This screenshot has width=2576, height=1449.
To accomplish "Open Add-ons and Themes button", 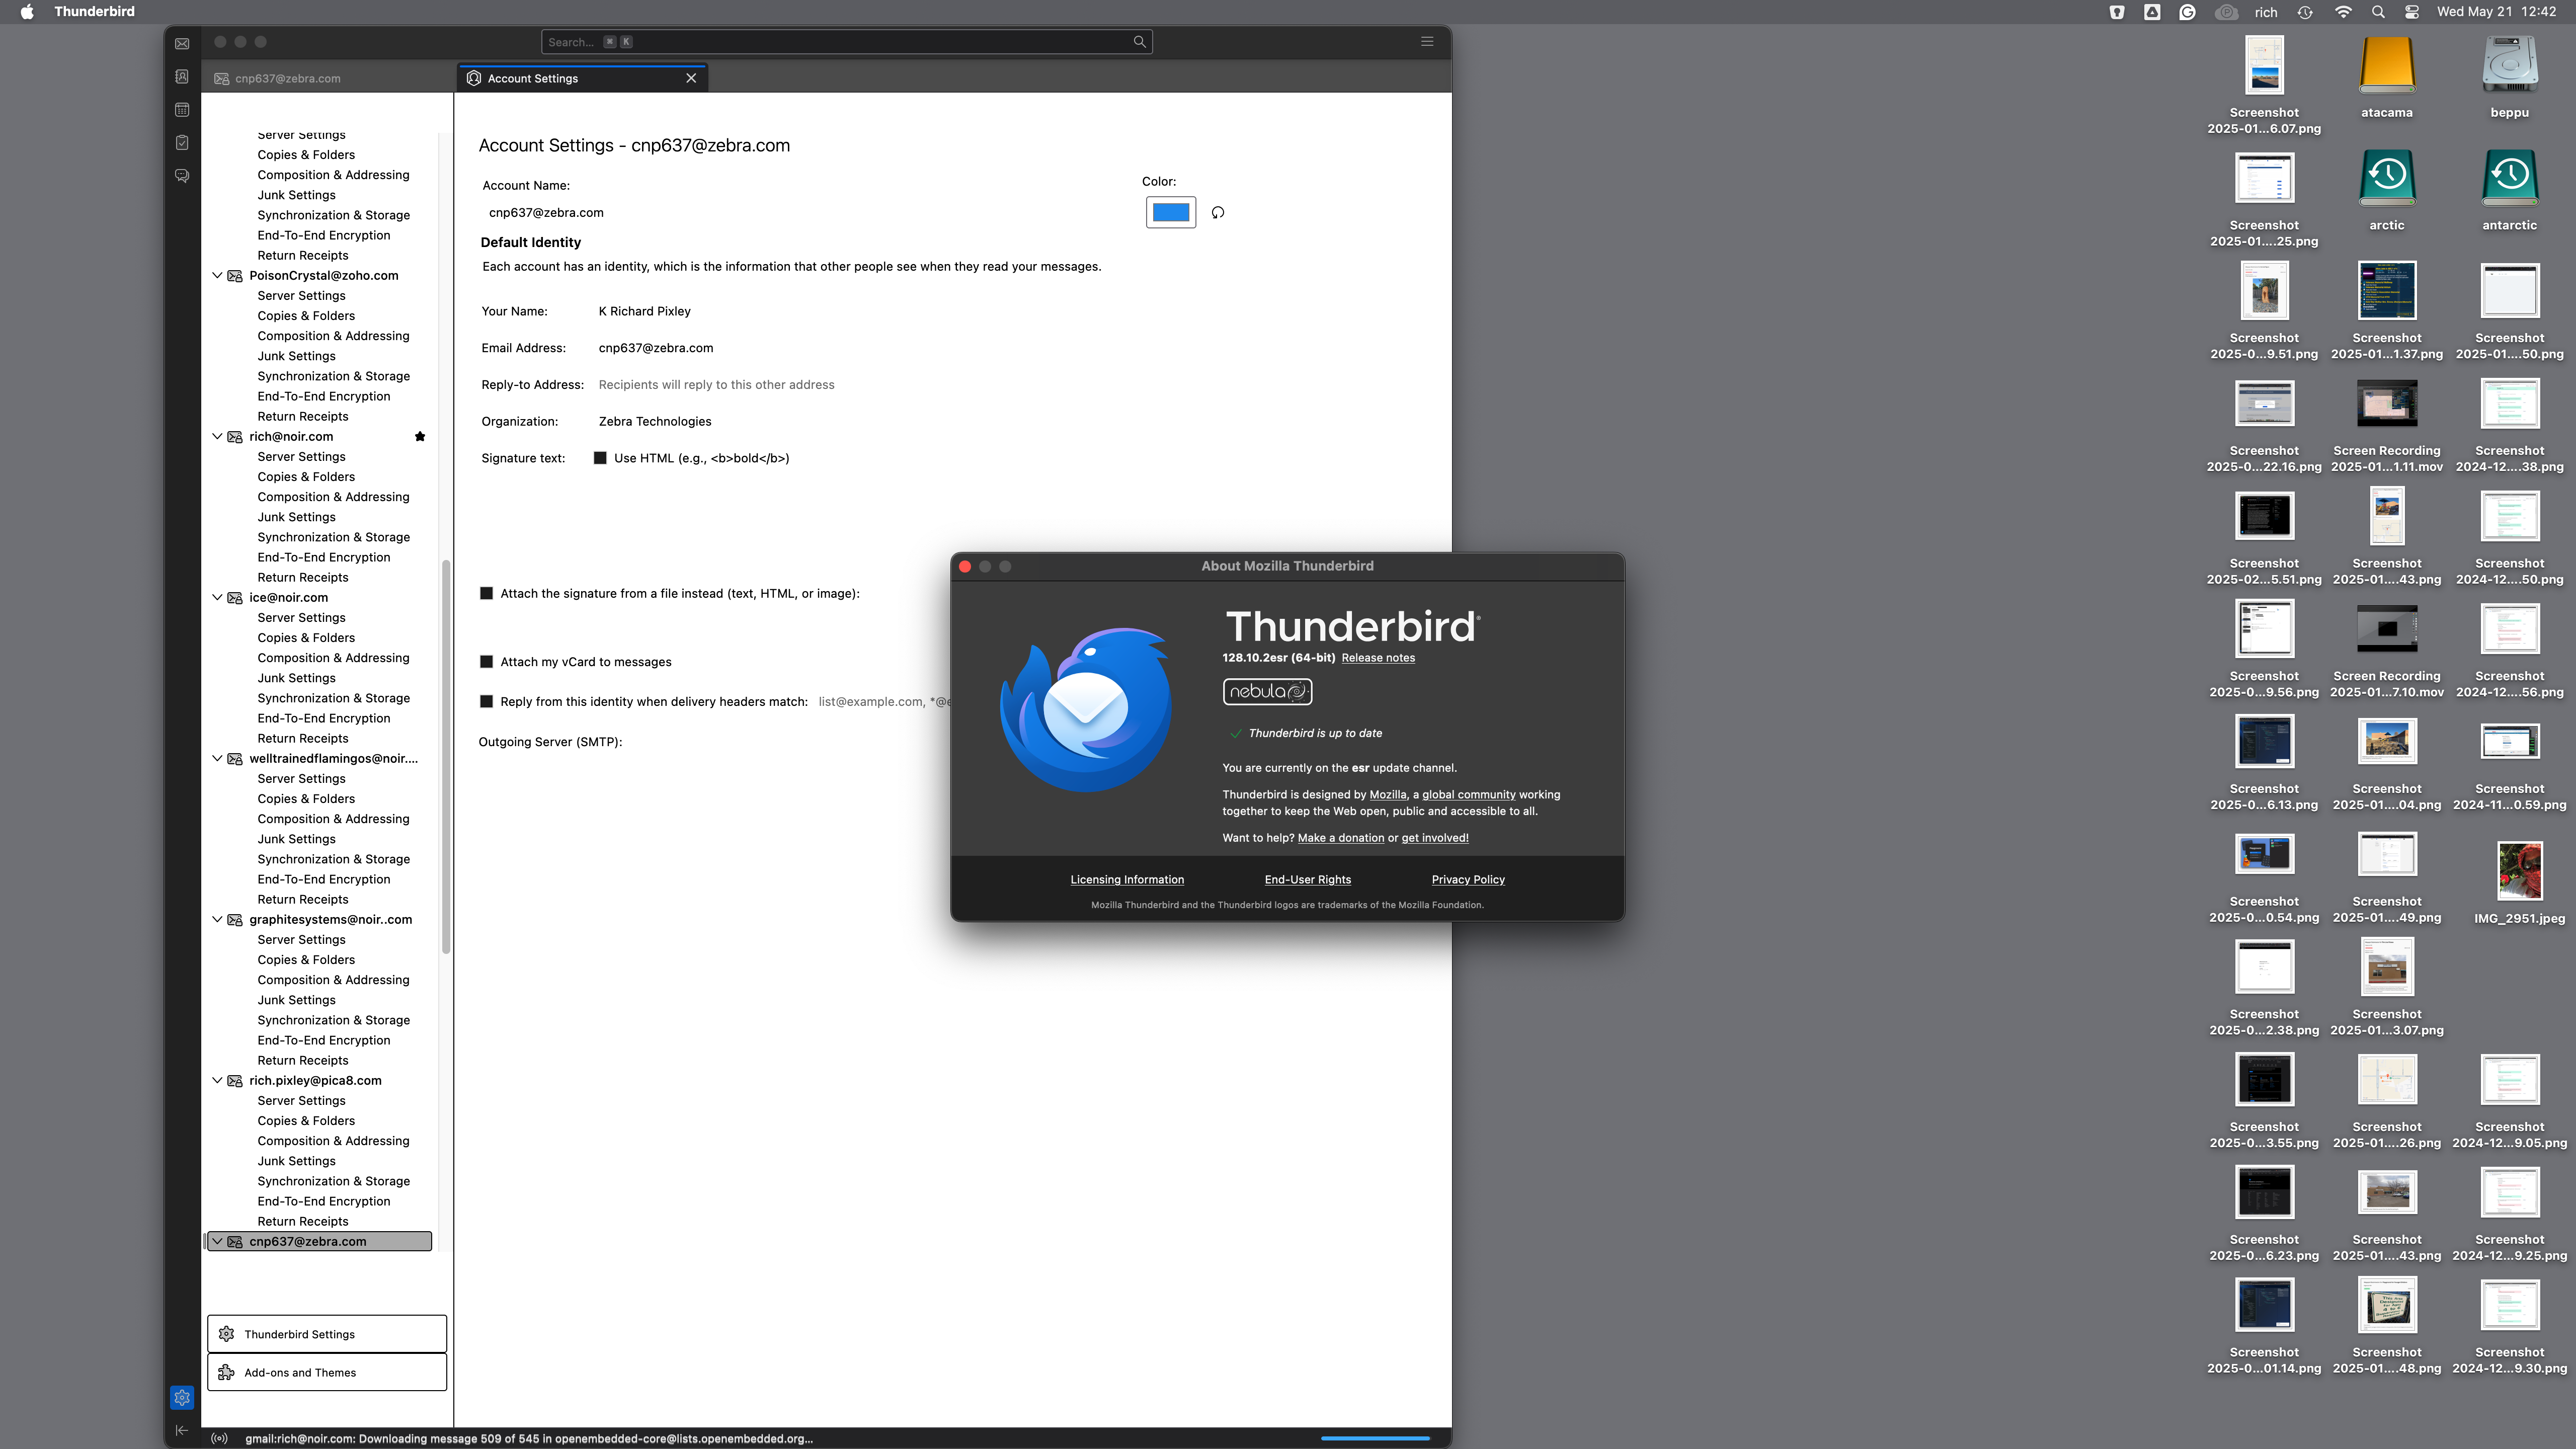I will 327,1372.
